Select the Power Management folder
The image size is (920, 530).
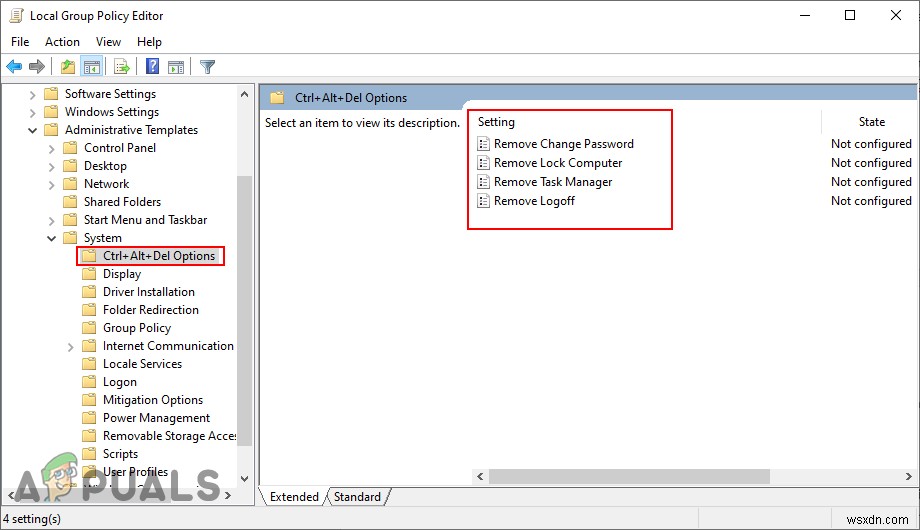click(x=157, y=418)
